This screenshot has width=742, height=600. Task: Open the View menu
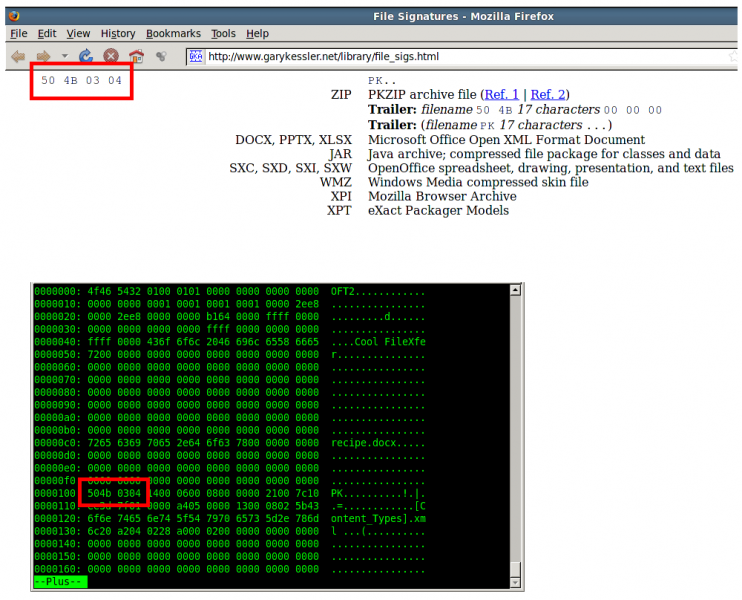pyautogui.click(x=78, y=34)
